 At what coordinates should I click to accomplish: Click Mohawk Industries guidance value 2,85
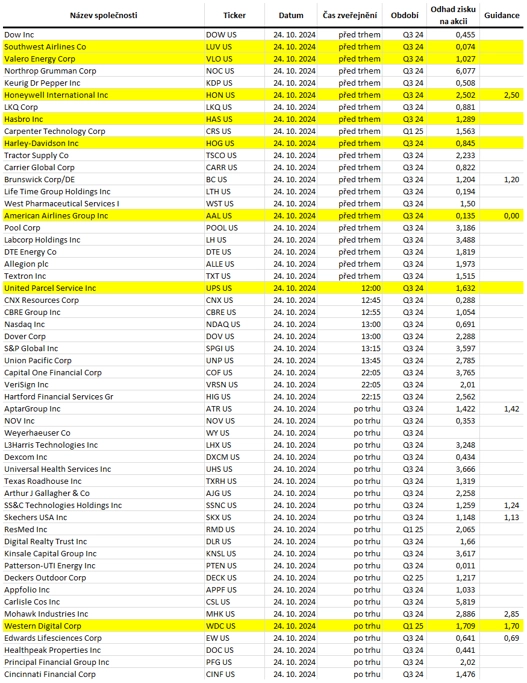click(512, 614)
